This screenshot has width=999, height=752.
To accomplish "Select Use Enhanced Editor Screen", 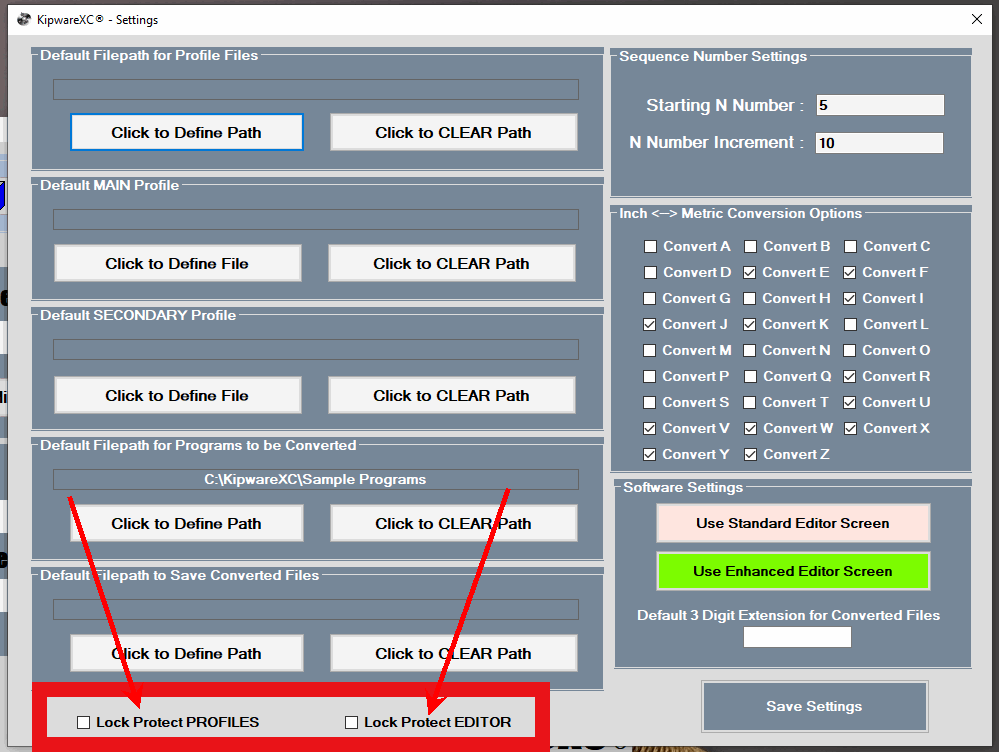I will (x=792, y=571).
